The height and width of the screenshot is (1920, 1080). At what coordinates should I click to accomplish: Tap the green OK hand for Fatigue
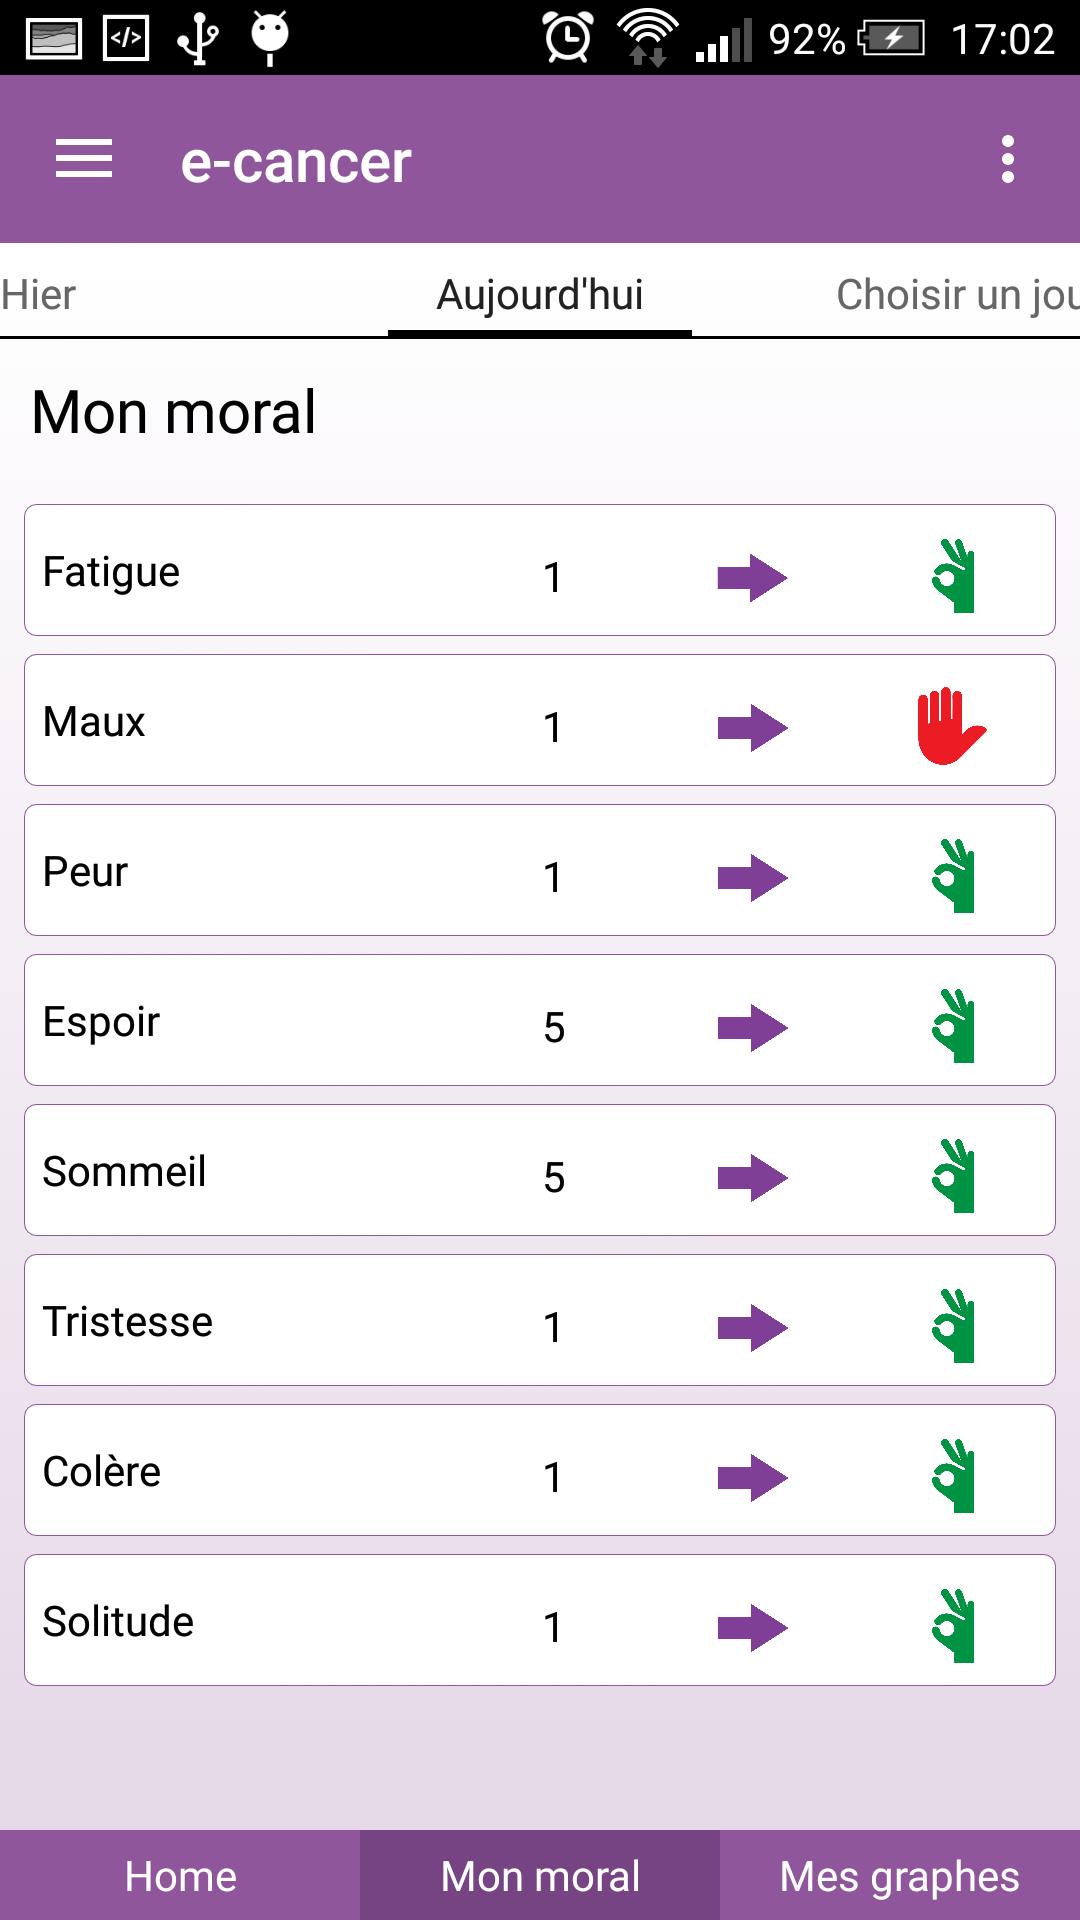click(x=954, y=576)
